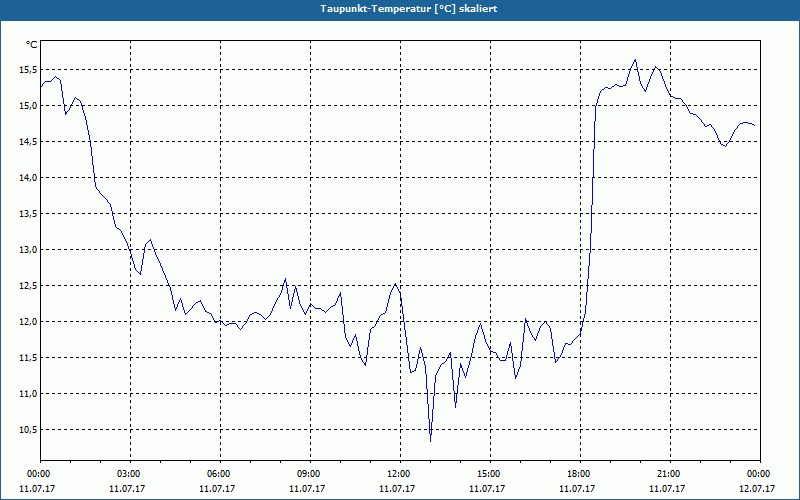This screenshot has height=500, width=800.
Task: Click the 21:00 time axis label
Action: click(670, 474)
